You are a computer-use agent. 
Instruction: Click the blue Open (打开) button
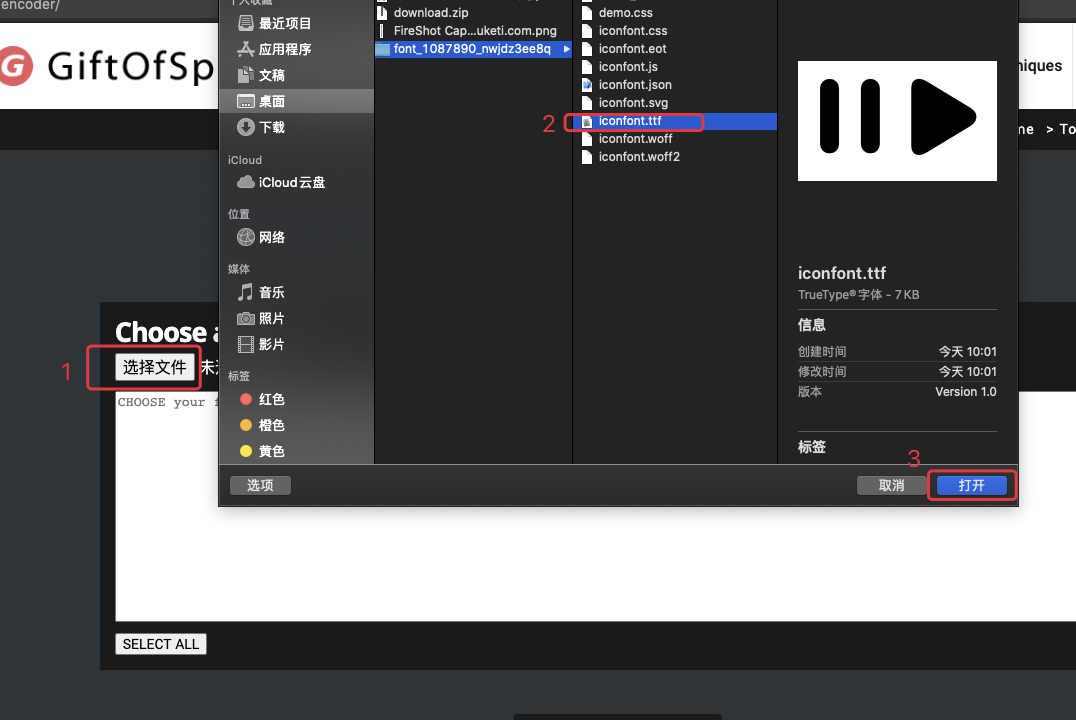coord(972,485)
